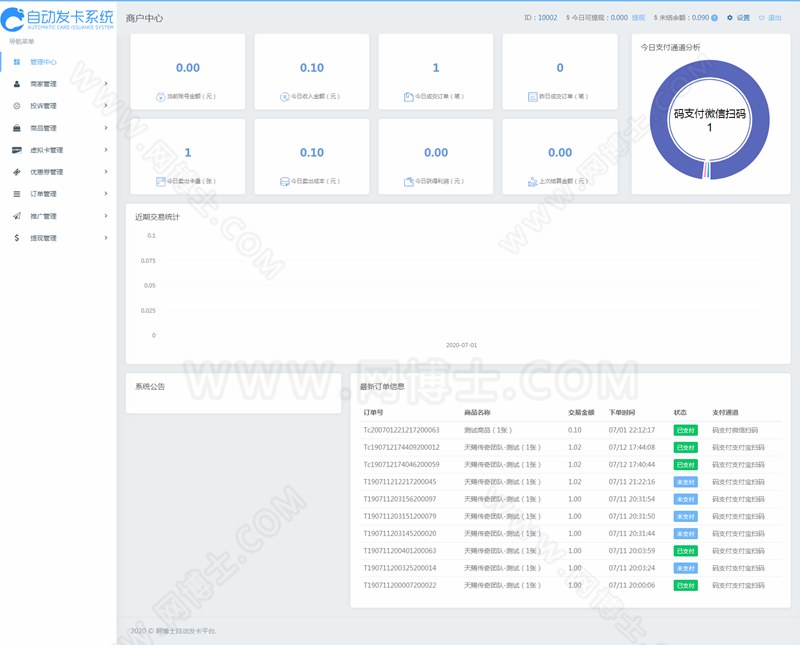The width and height of the screenshot is (800, 645).
Task: Click the 今日收入金额 coin icon
Action: 285,96
